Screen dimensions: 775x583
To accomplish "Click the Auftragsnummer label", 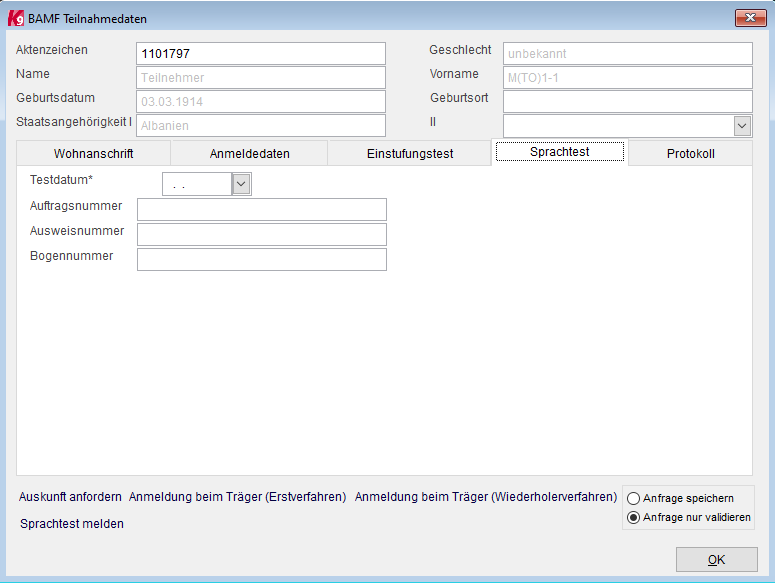I will [76, 206].
